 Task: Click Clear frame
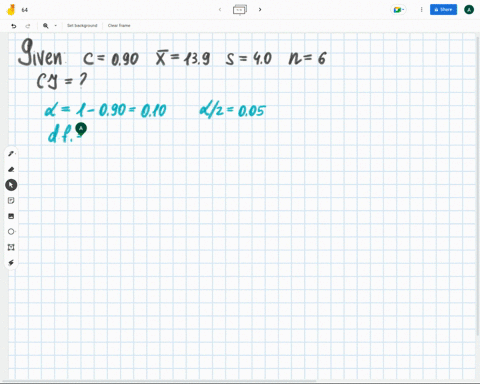[119, 26]
